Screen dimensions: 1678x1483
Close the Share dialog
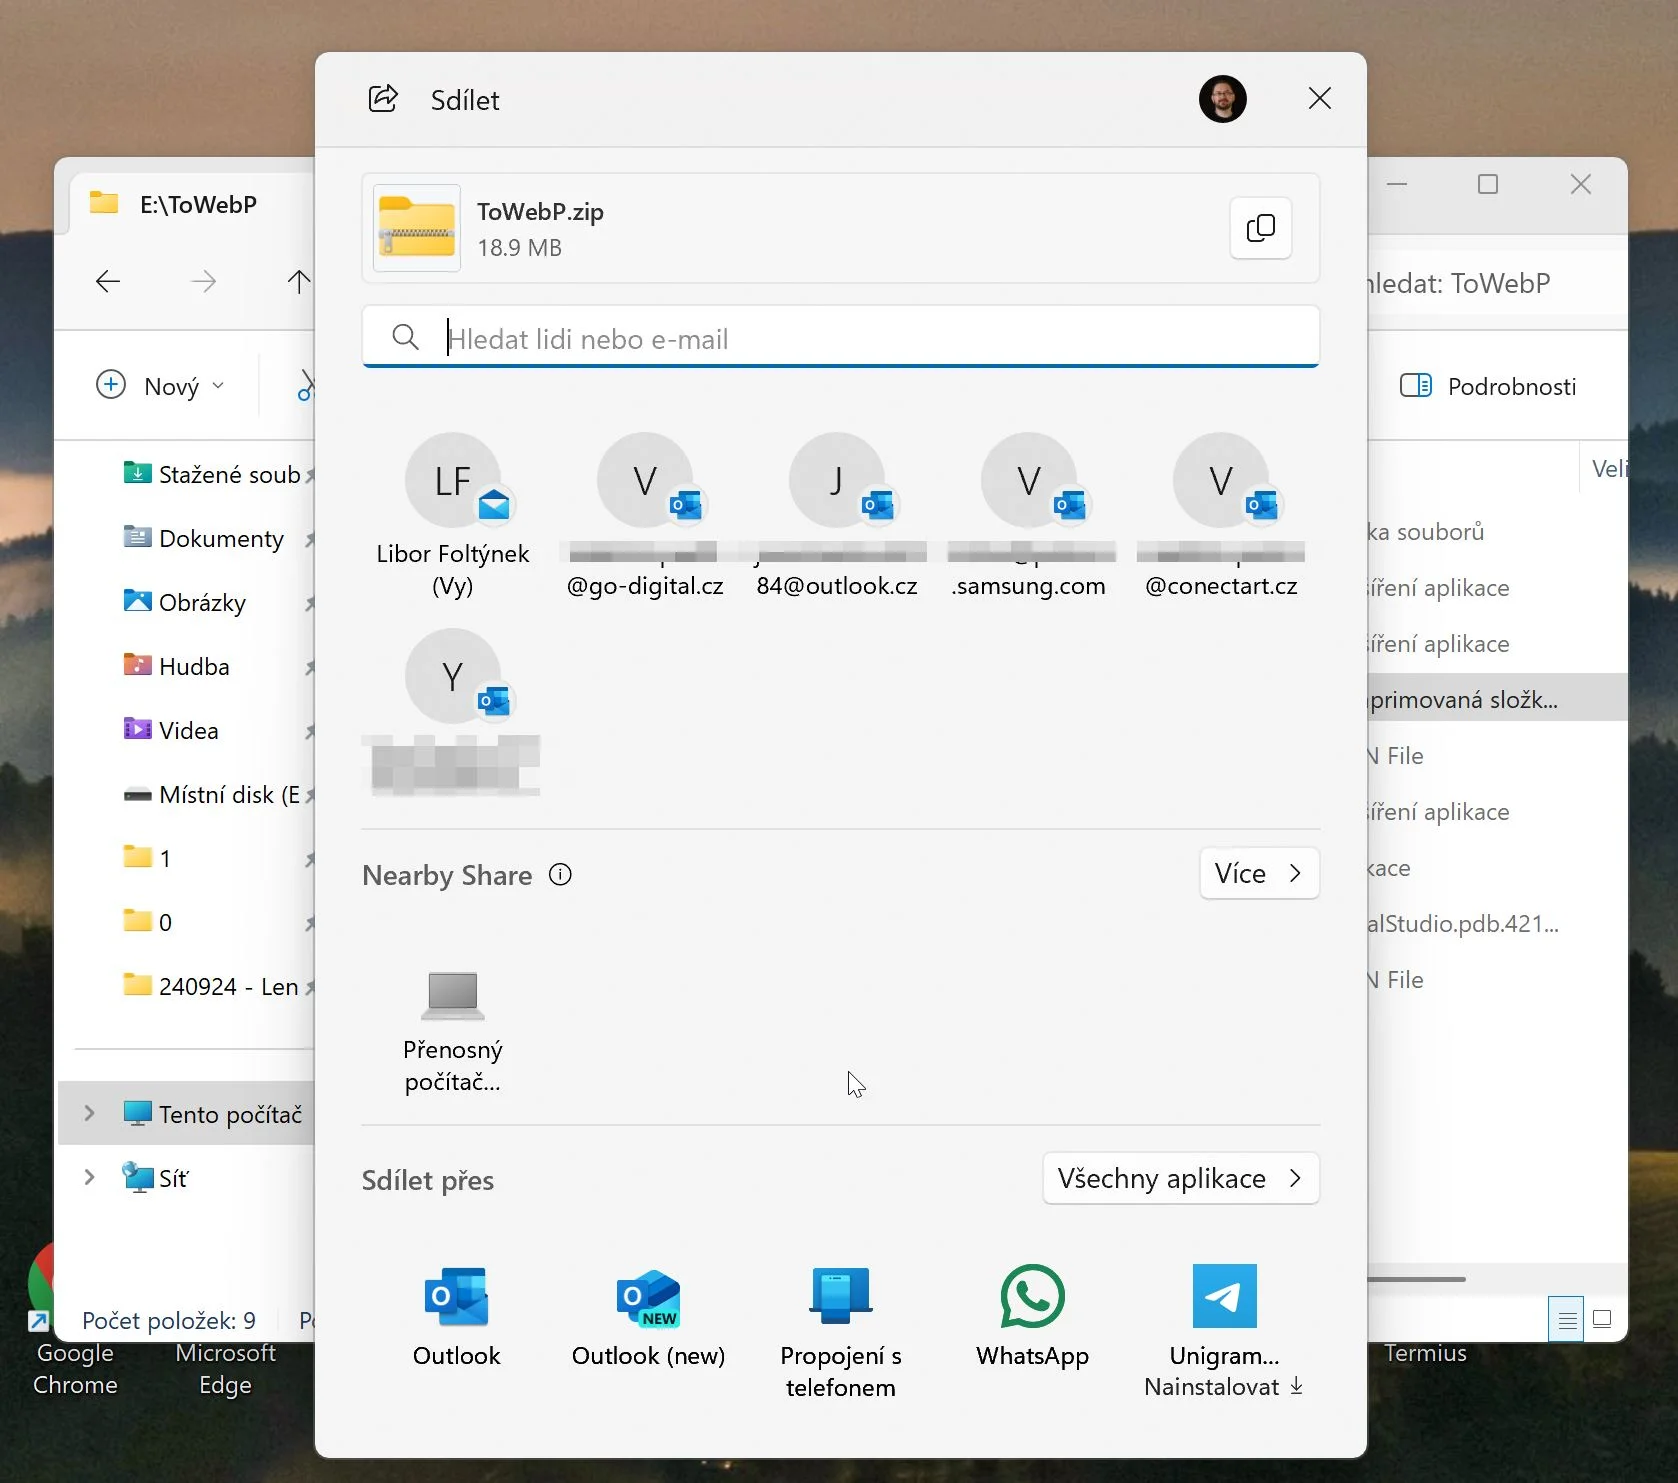point(1319,98)
